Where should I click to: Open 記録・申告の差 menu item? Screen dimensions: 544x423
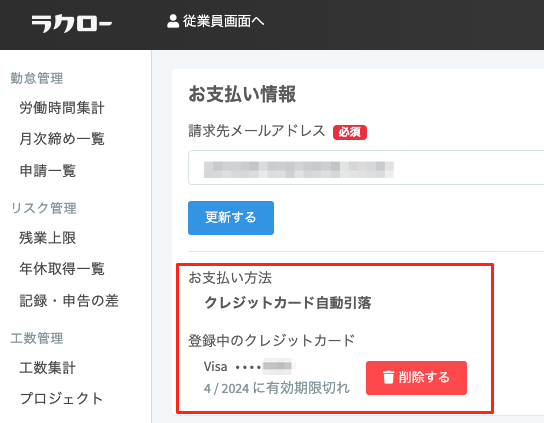69,301
